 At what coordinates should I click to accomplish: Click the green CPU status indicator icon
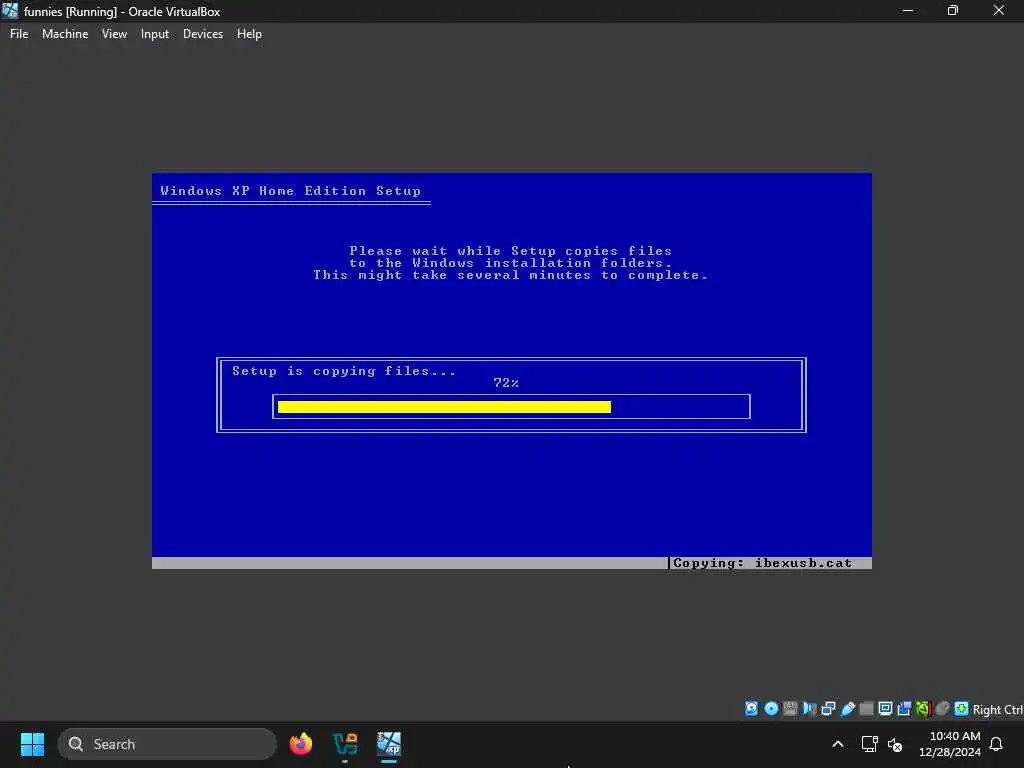(x=923, y=709)
